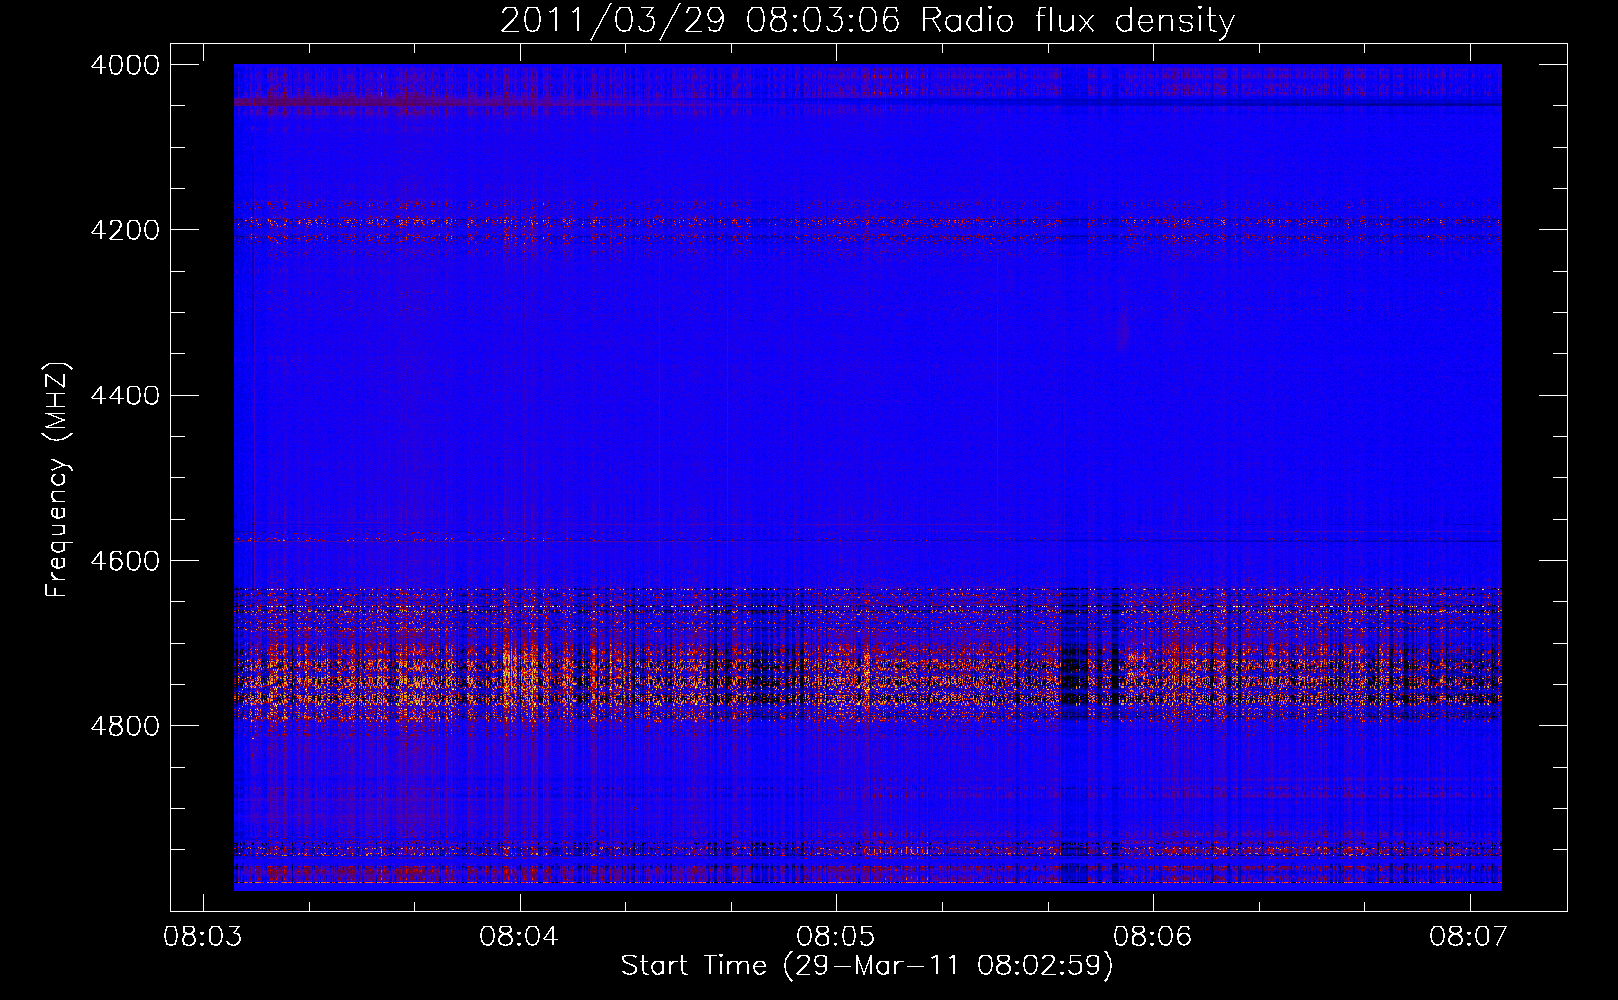This screenshot has height=1000, width=1618.
Task: Select the 4400 frequency axis label
Action: 125,396
